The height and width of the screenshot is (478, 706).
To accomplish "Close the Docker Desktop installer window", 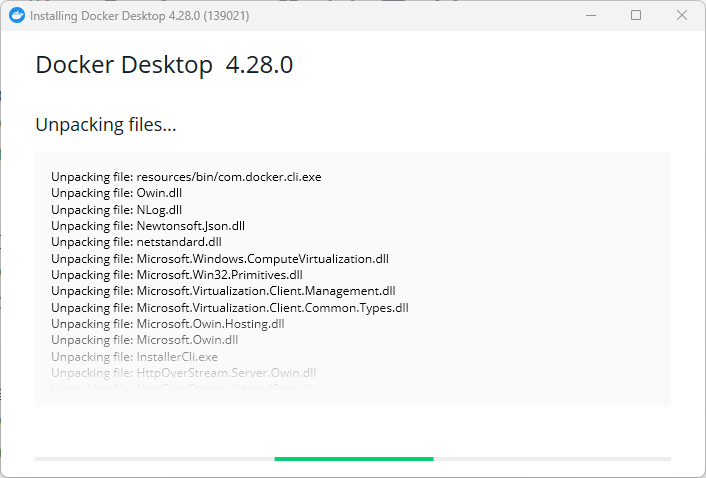I will pyautogui.click(x=682, y=15).
